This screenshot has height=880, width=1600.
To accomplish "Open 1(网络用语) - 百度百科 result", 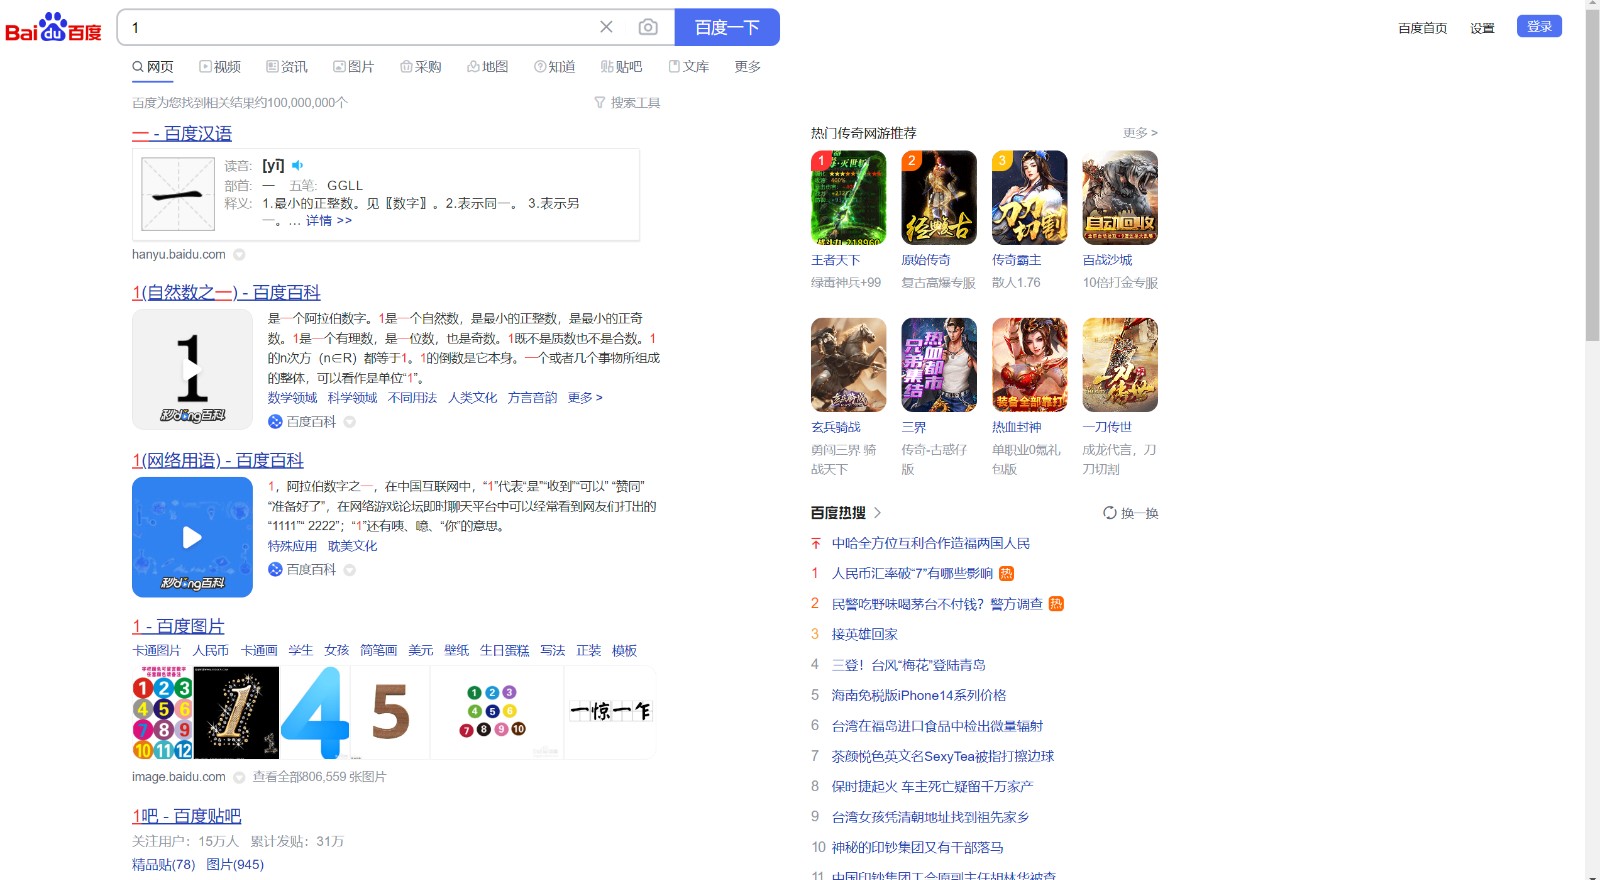I will [x=218, y=460].
